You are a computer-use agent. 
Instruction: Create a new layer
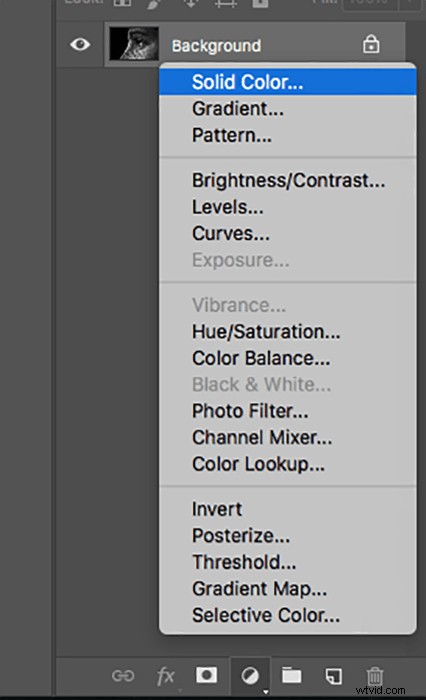coord(334,675)
